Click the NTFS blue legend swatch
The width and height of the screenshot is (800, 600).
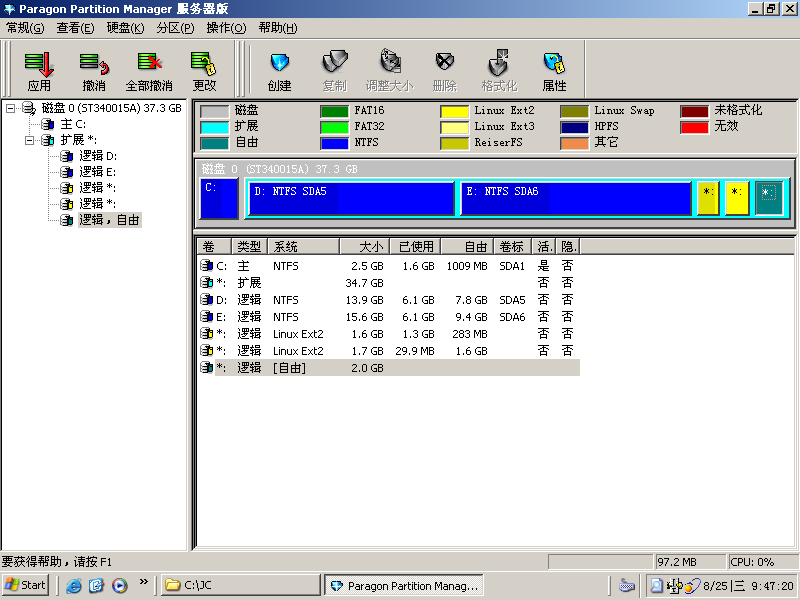tap(334, 143)
